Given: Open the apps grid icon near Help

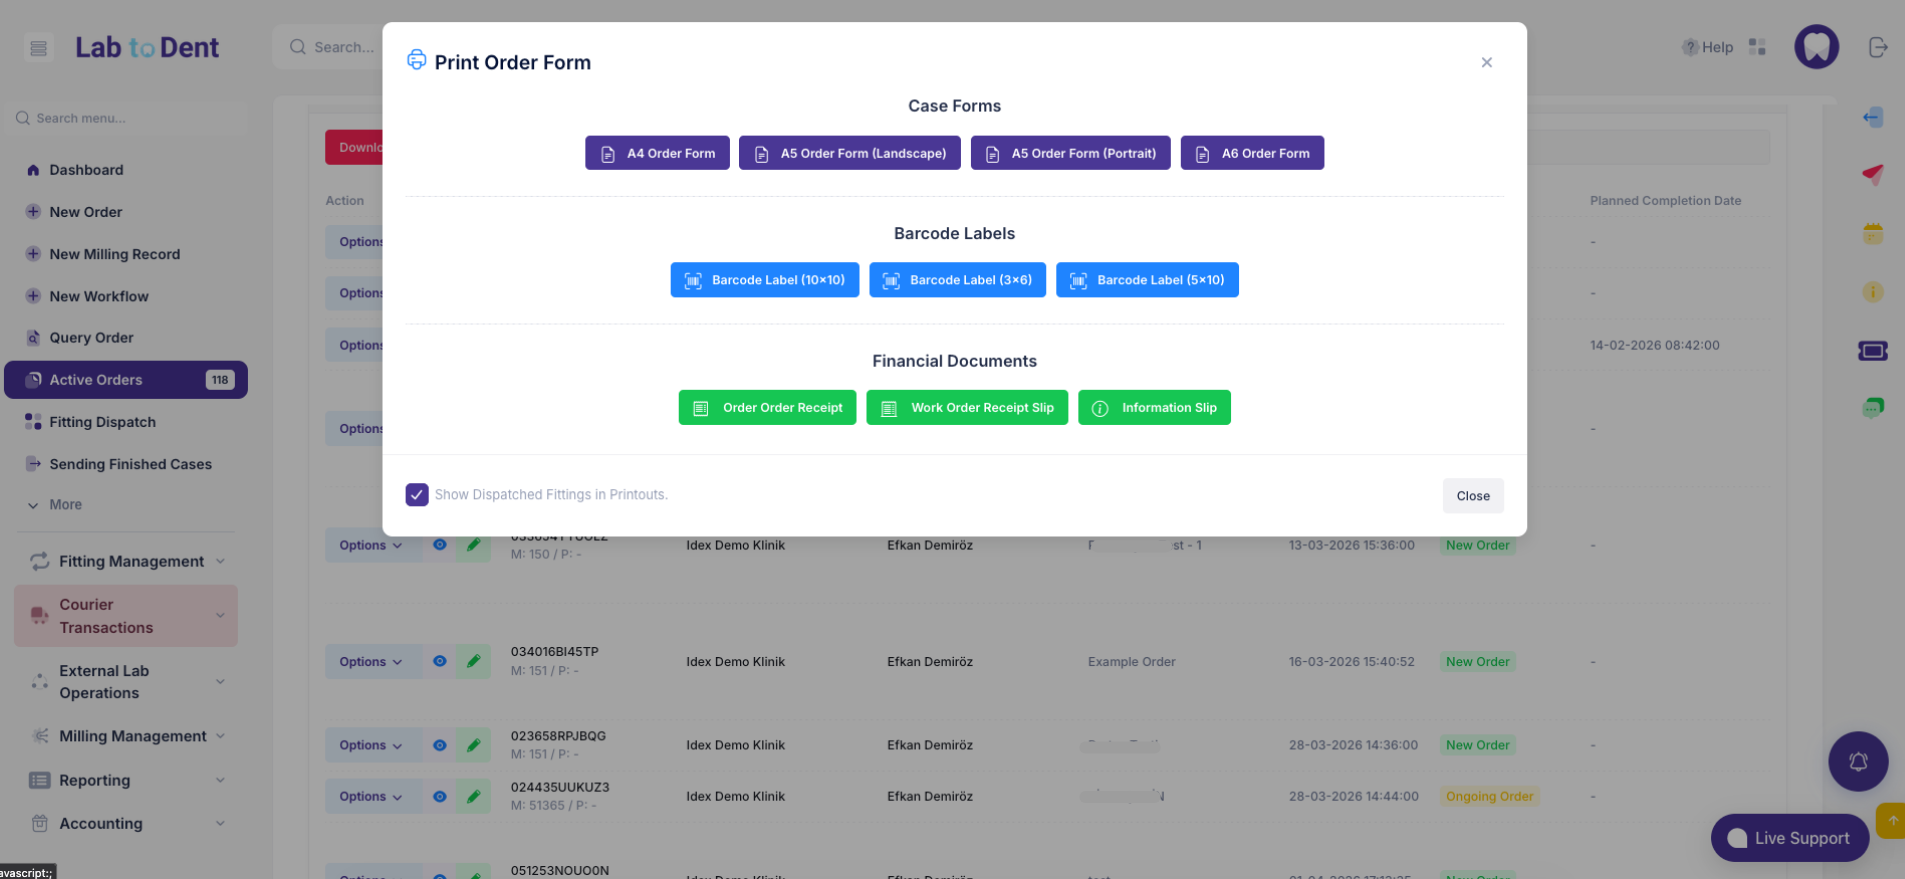Looking at the screenshot, I should click(x=1757, y=47).
